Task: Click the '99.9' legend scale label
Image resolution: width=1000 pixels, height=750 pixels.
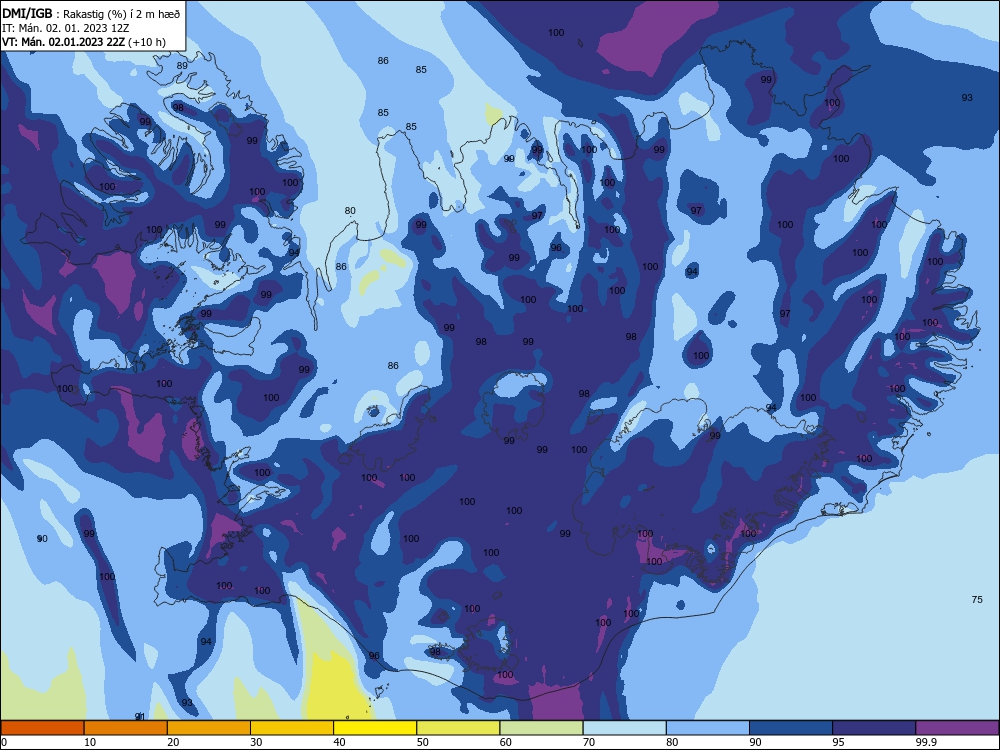Action: (x=925, y=742)
